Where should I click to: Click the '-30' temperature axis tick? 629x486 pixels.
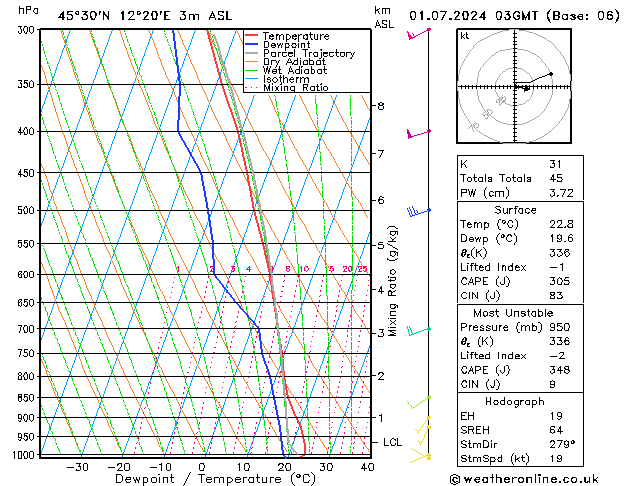[77, 467]
